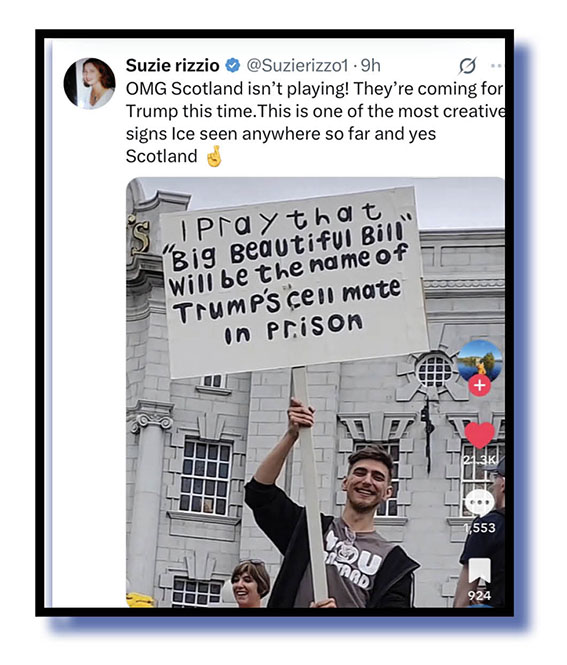The image size is (567, 665).
Task: Open the TikTok creator's round avatar
Action: coord(480,360)
